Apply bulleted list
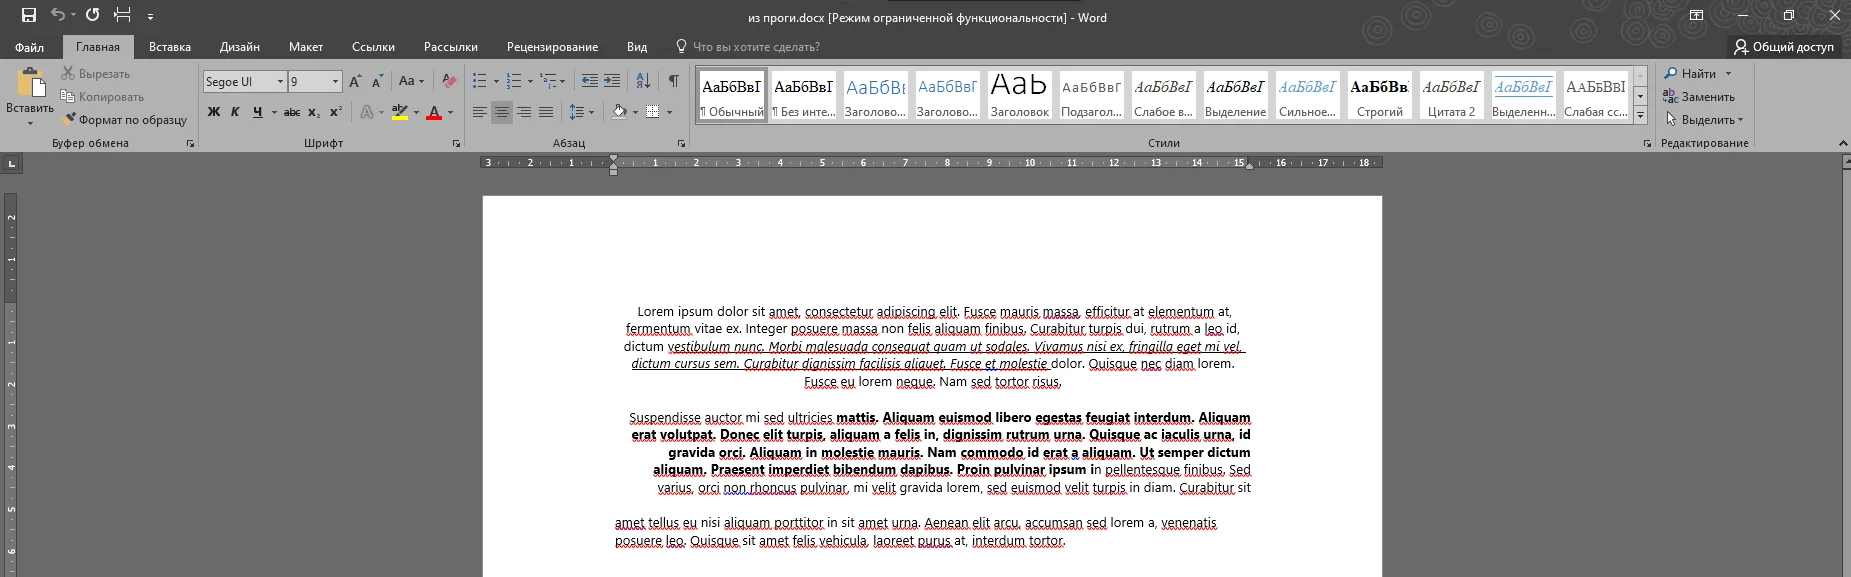Viewport: 1851px width, 577px height. pyautogui.click(x=480, y=82)
